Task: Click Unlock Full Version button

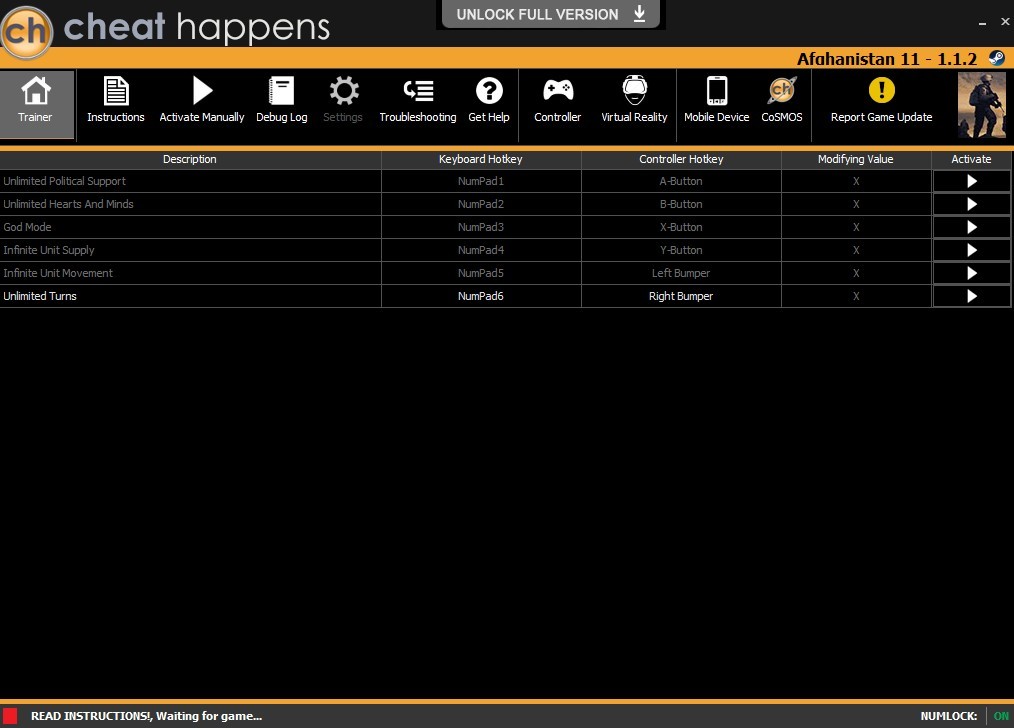Action: tap(551, 14)
